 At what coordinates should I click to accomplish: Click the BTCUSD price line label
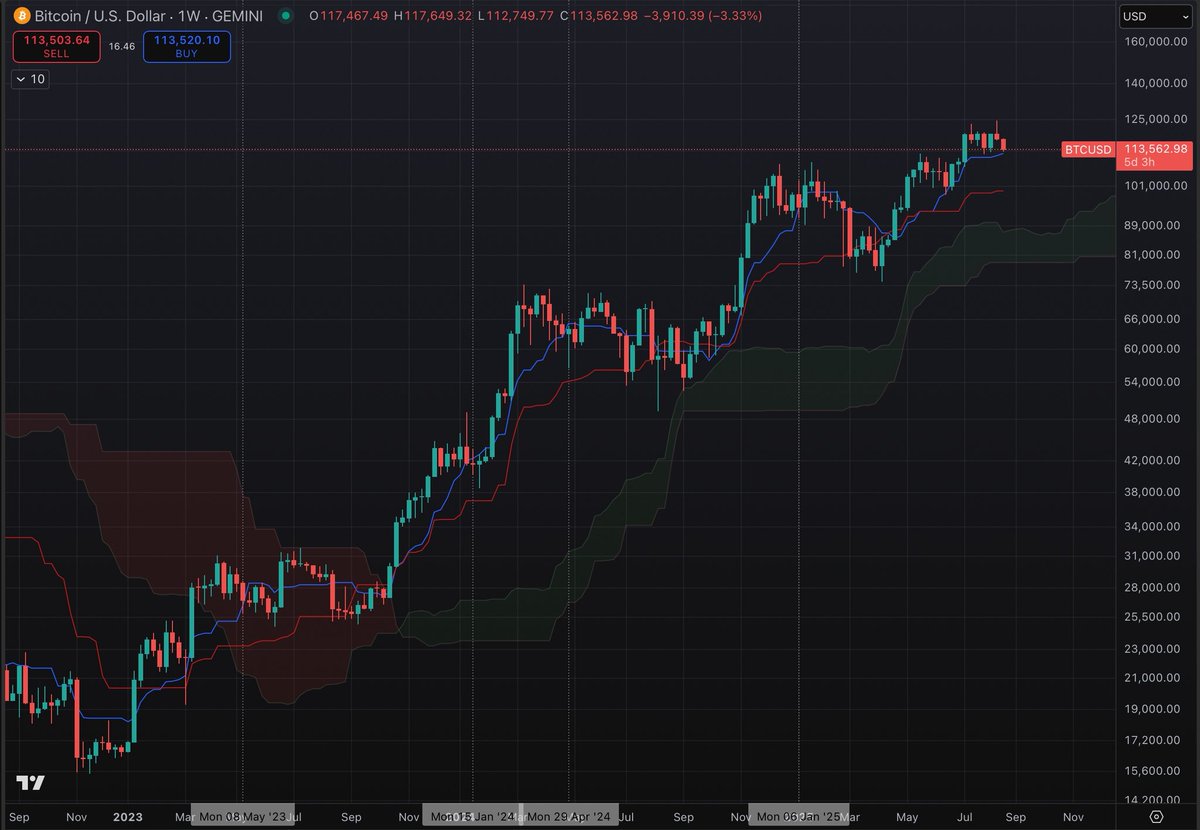tap(1087, 149)
